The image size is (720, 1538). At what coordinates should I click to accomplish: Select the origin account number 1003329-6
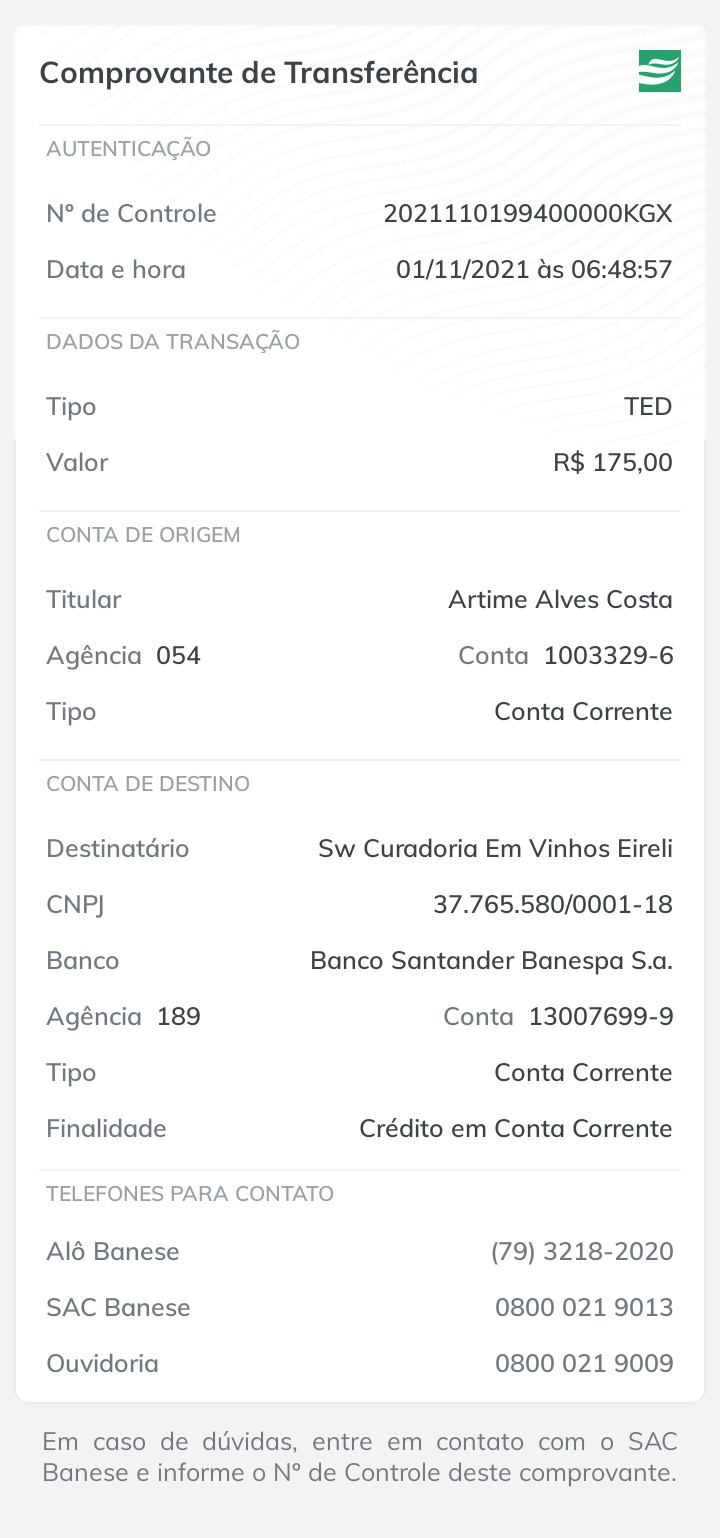click(608, 656)
